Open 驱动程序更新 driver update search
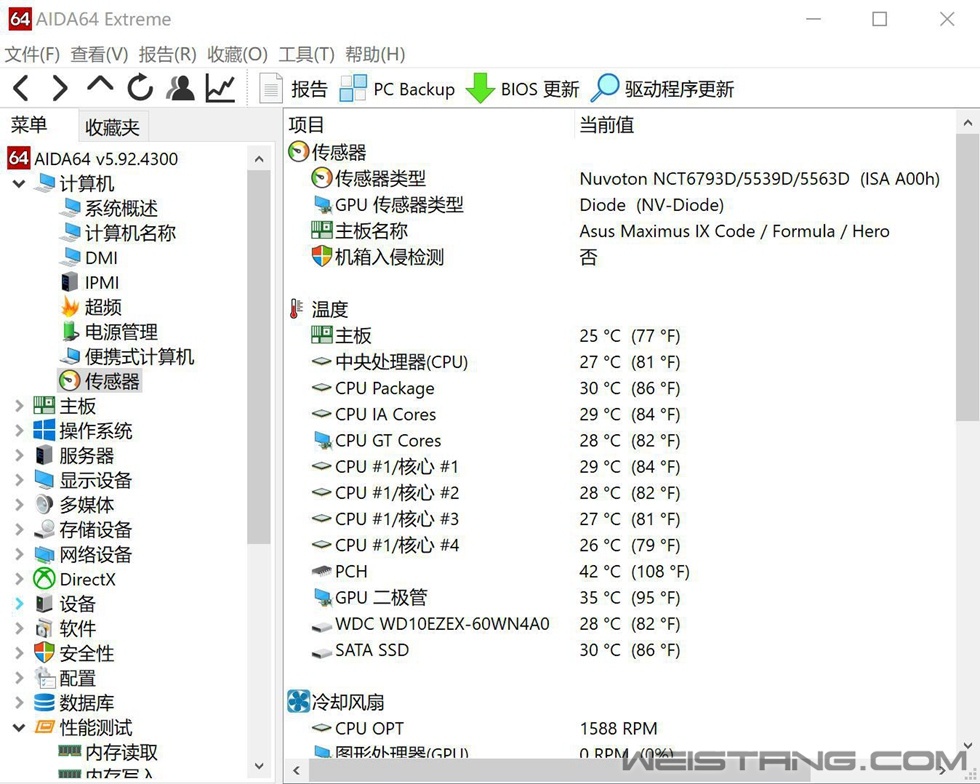The height and width of the screenshot is (784, 980). tap(663, 89)
